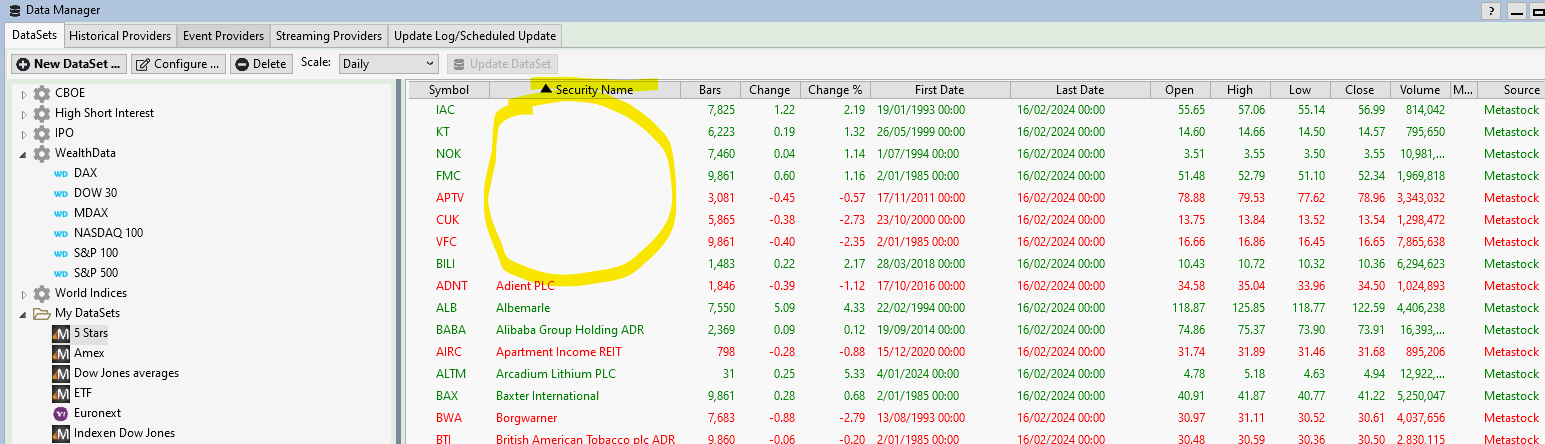Click the Data Manager title bar icon
Screen dimensions: 1545x444
pos(14,10)
